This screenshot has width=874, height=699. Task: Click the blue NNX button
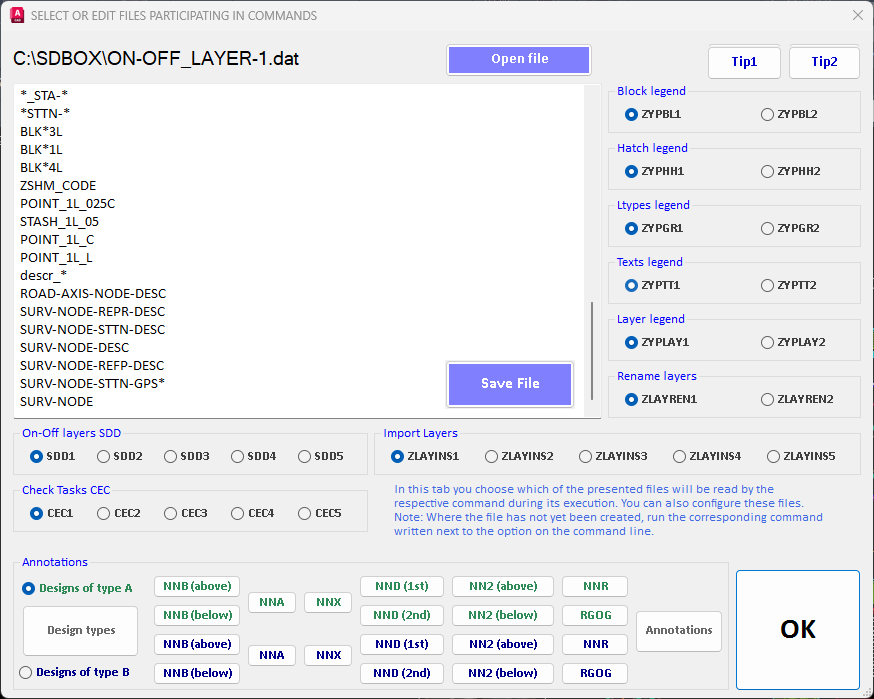[x=328, y=656]
